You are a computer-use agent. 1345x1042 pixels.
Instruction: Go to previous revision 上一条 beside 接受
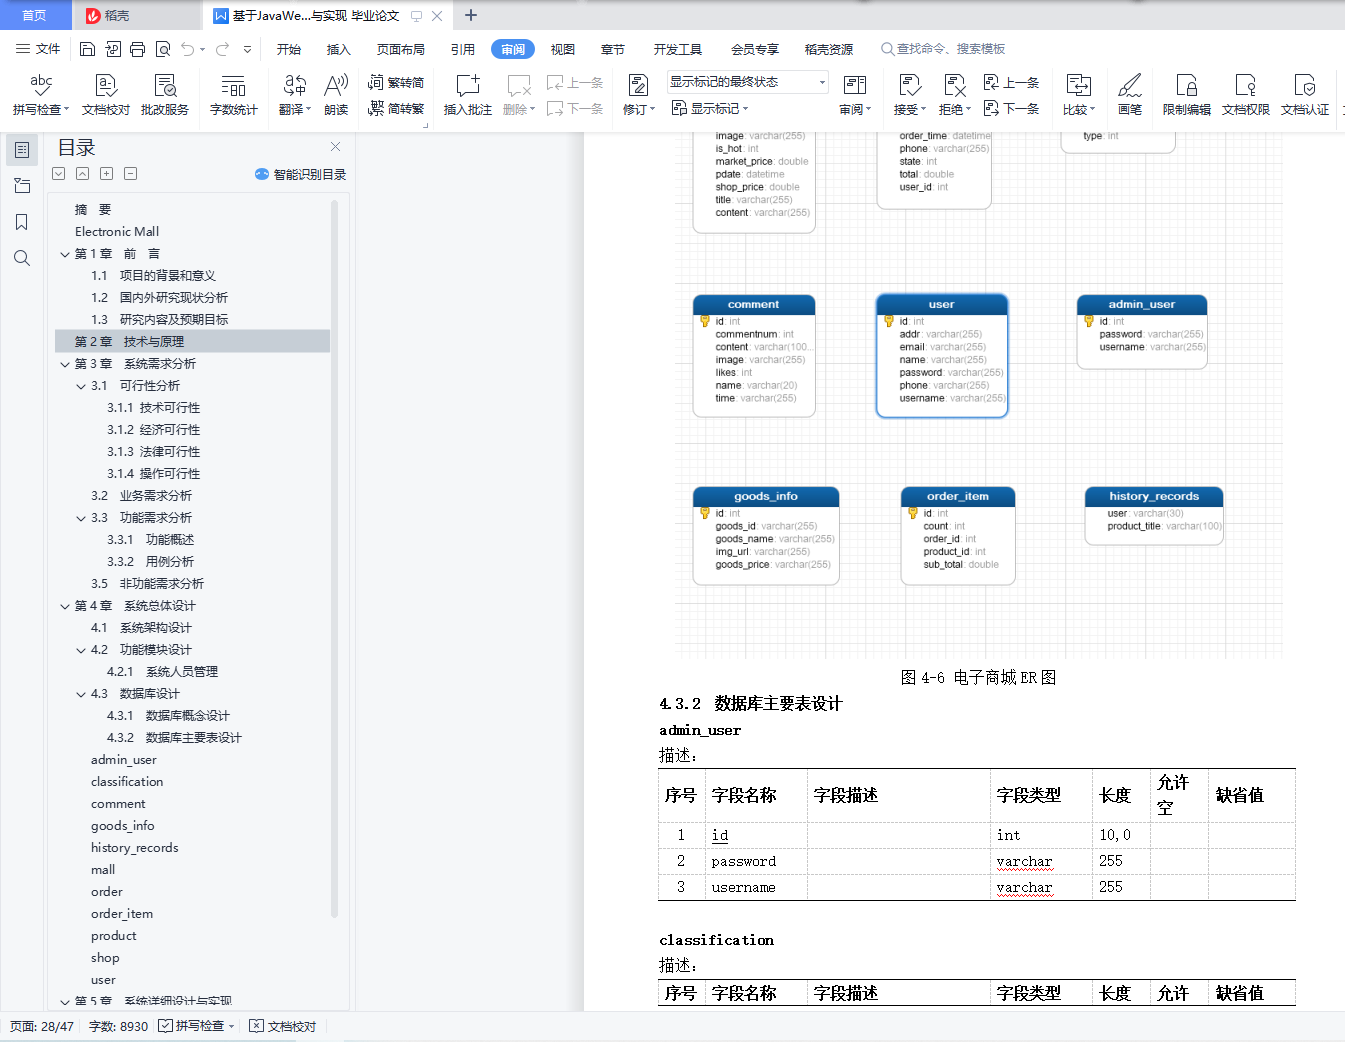pos(1012,82)
